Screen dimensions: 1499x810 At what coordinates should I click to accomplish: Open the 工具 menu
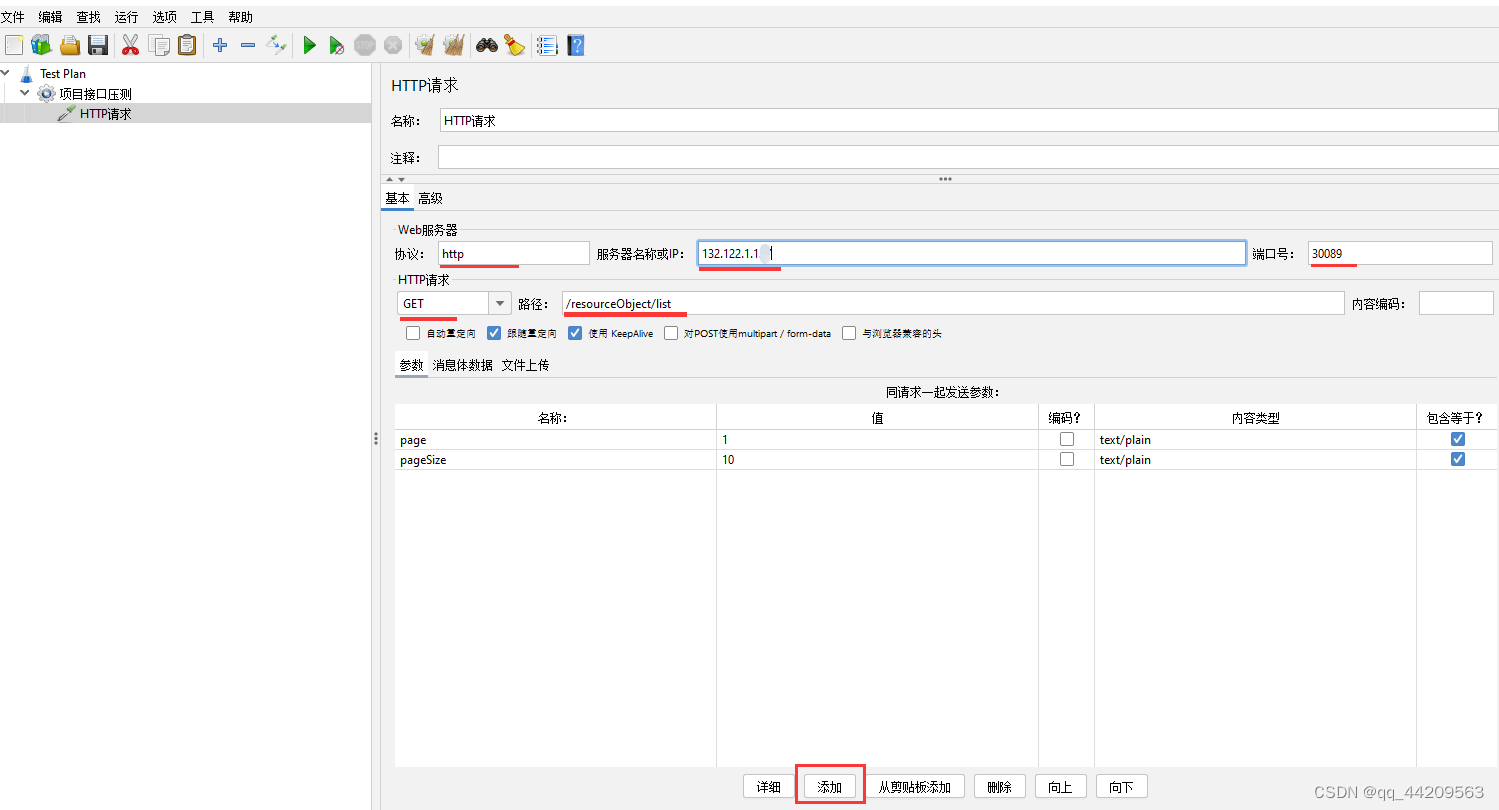tap(203, 17)
